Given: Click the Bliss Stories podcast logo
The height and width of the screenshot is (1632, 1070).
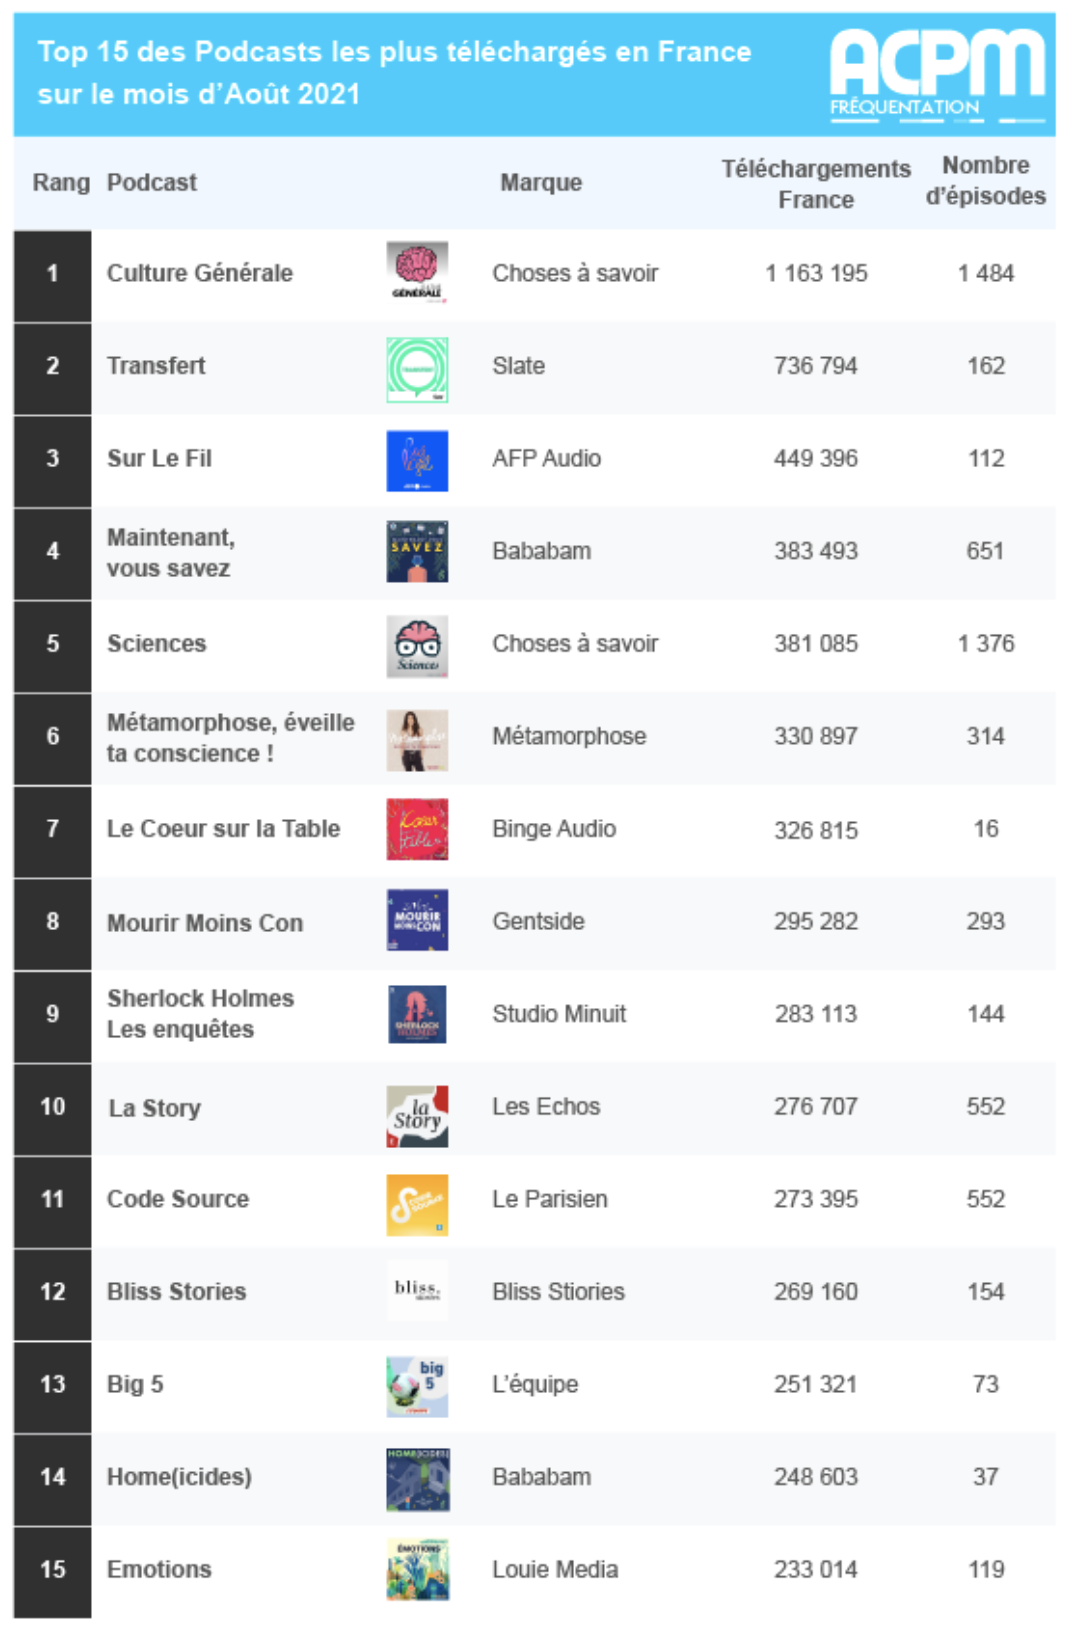Looking at the screenshot, I should [x=417, y=1290].
